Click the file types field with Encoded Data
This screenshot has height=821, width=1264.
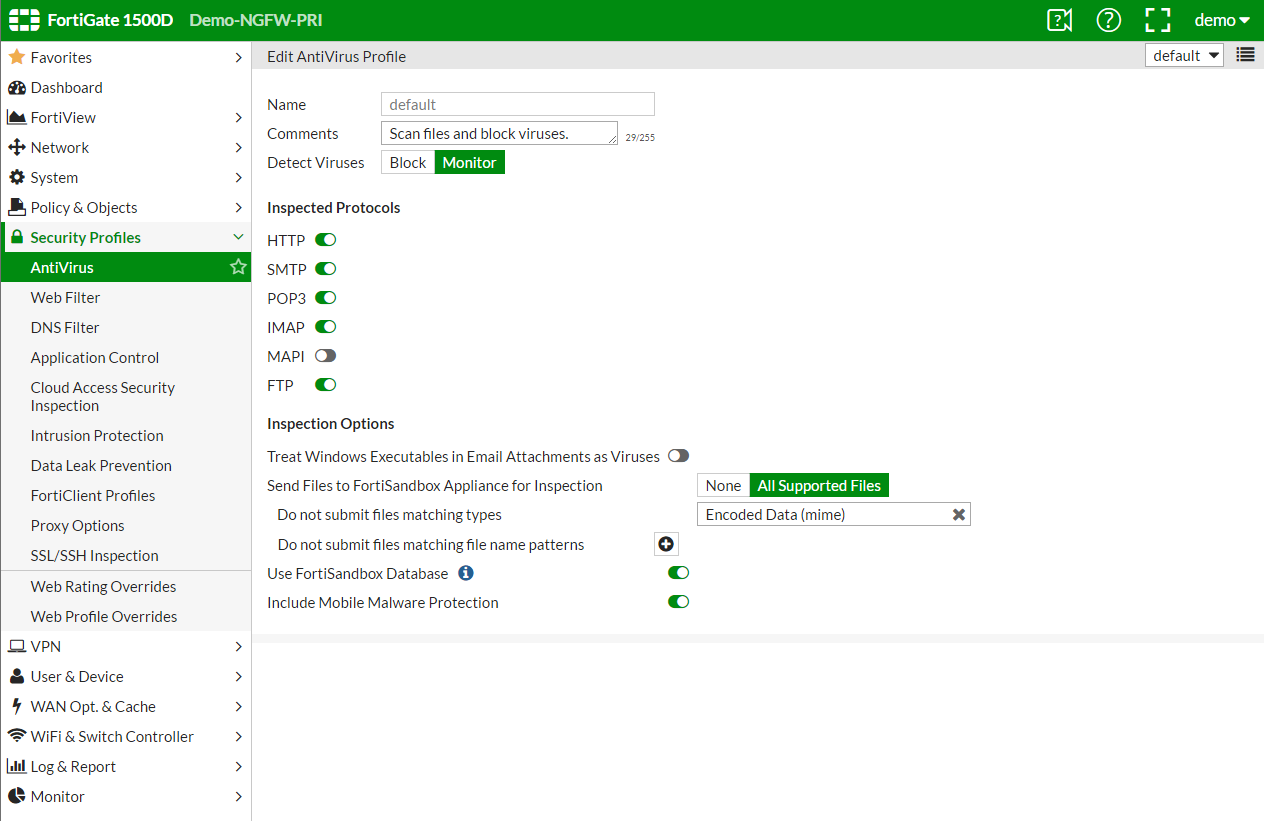(x=834, y=514)
